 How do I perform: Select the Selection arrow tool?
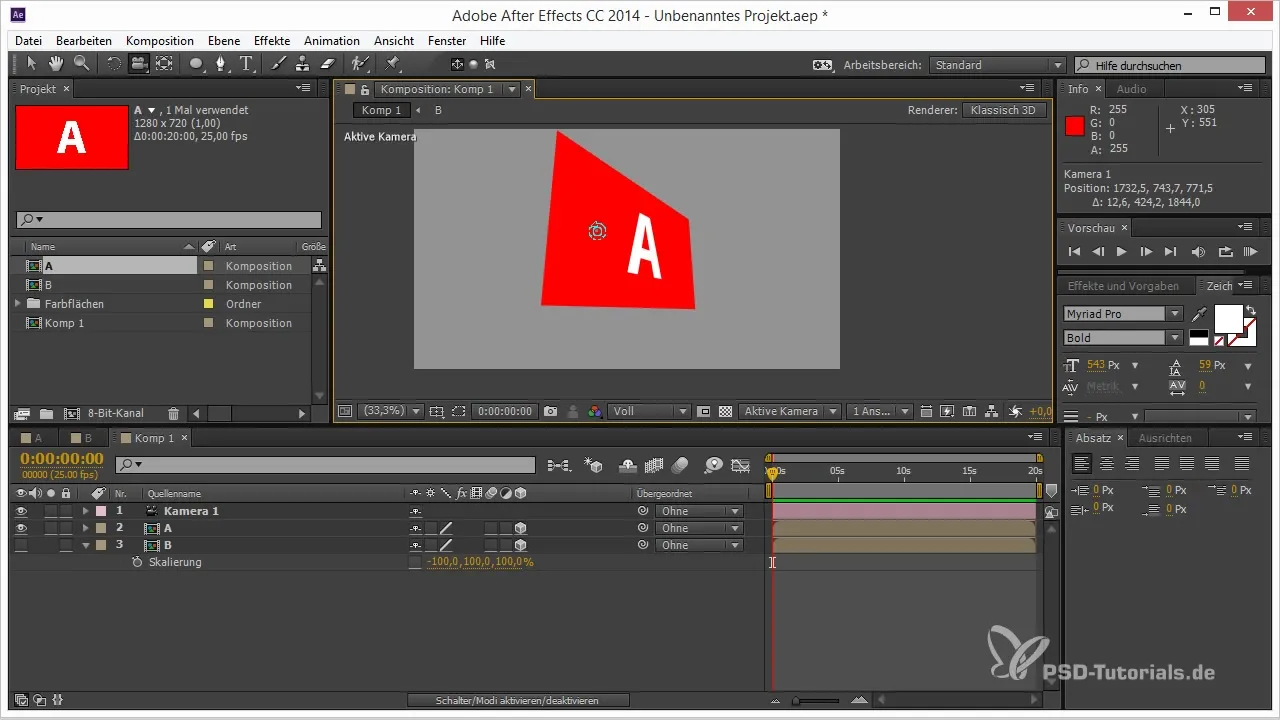31,64
